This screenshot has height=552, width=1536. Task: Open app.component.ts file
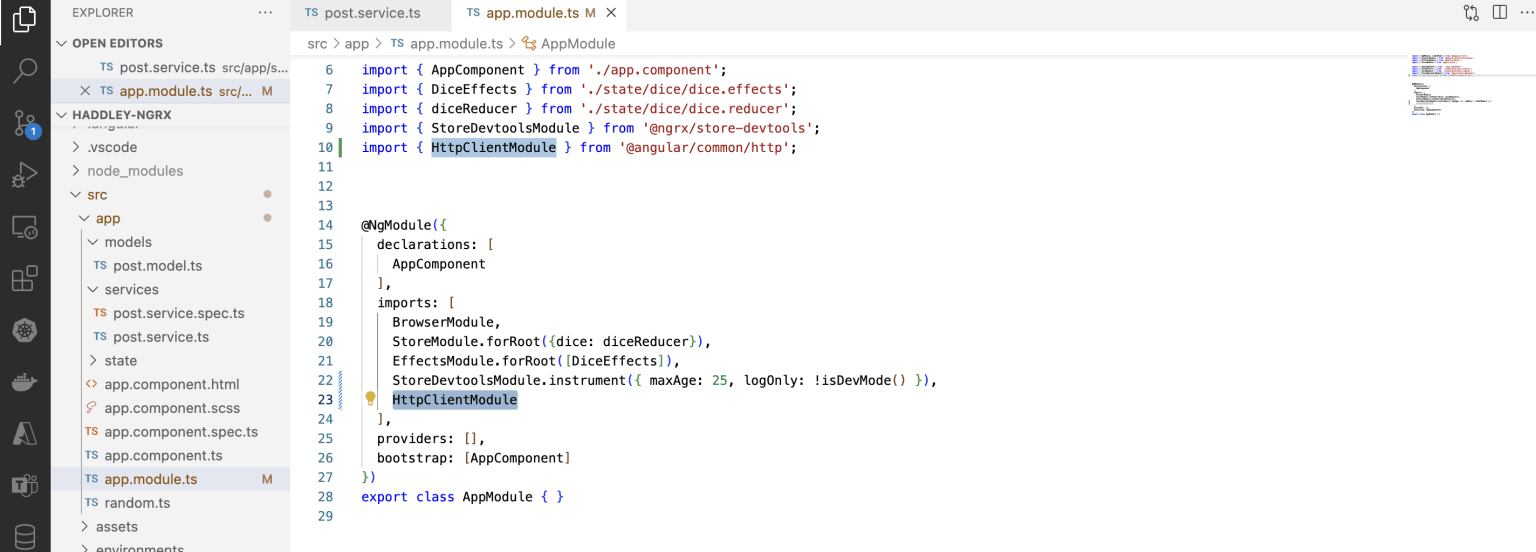[163, 456]
